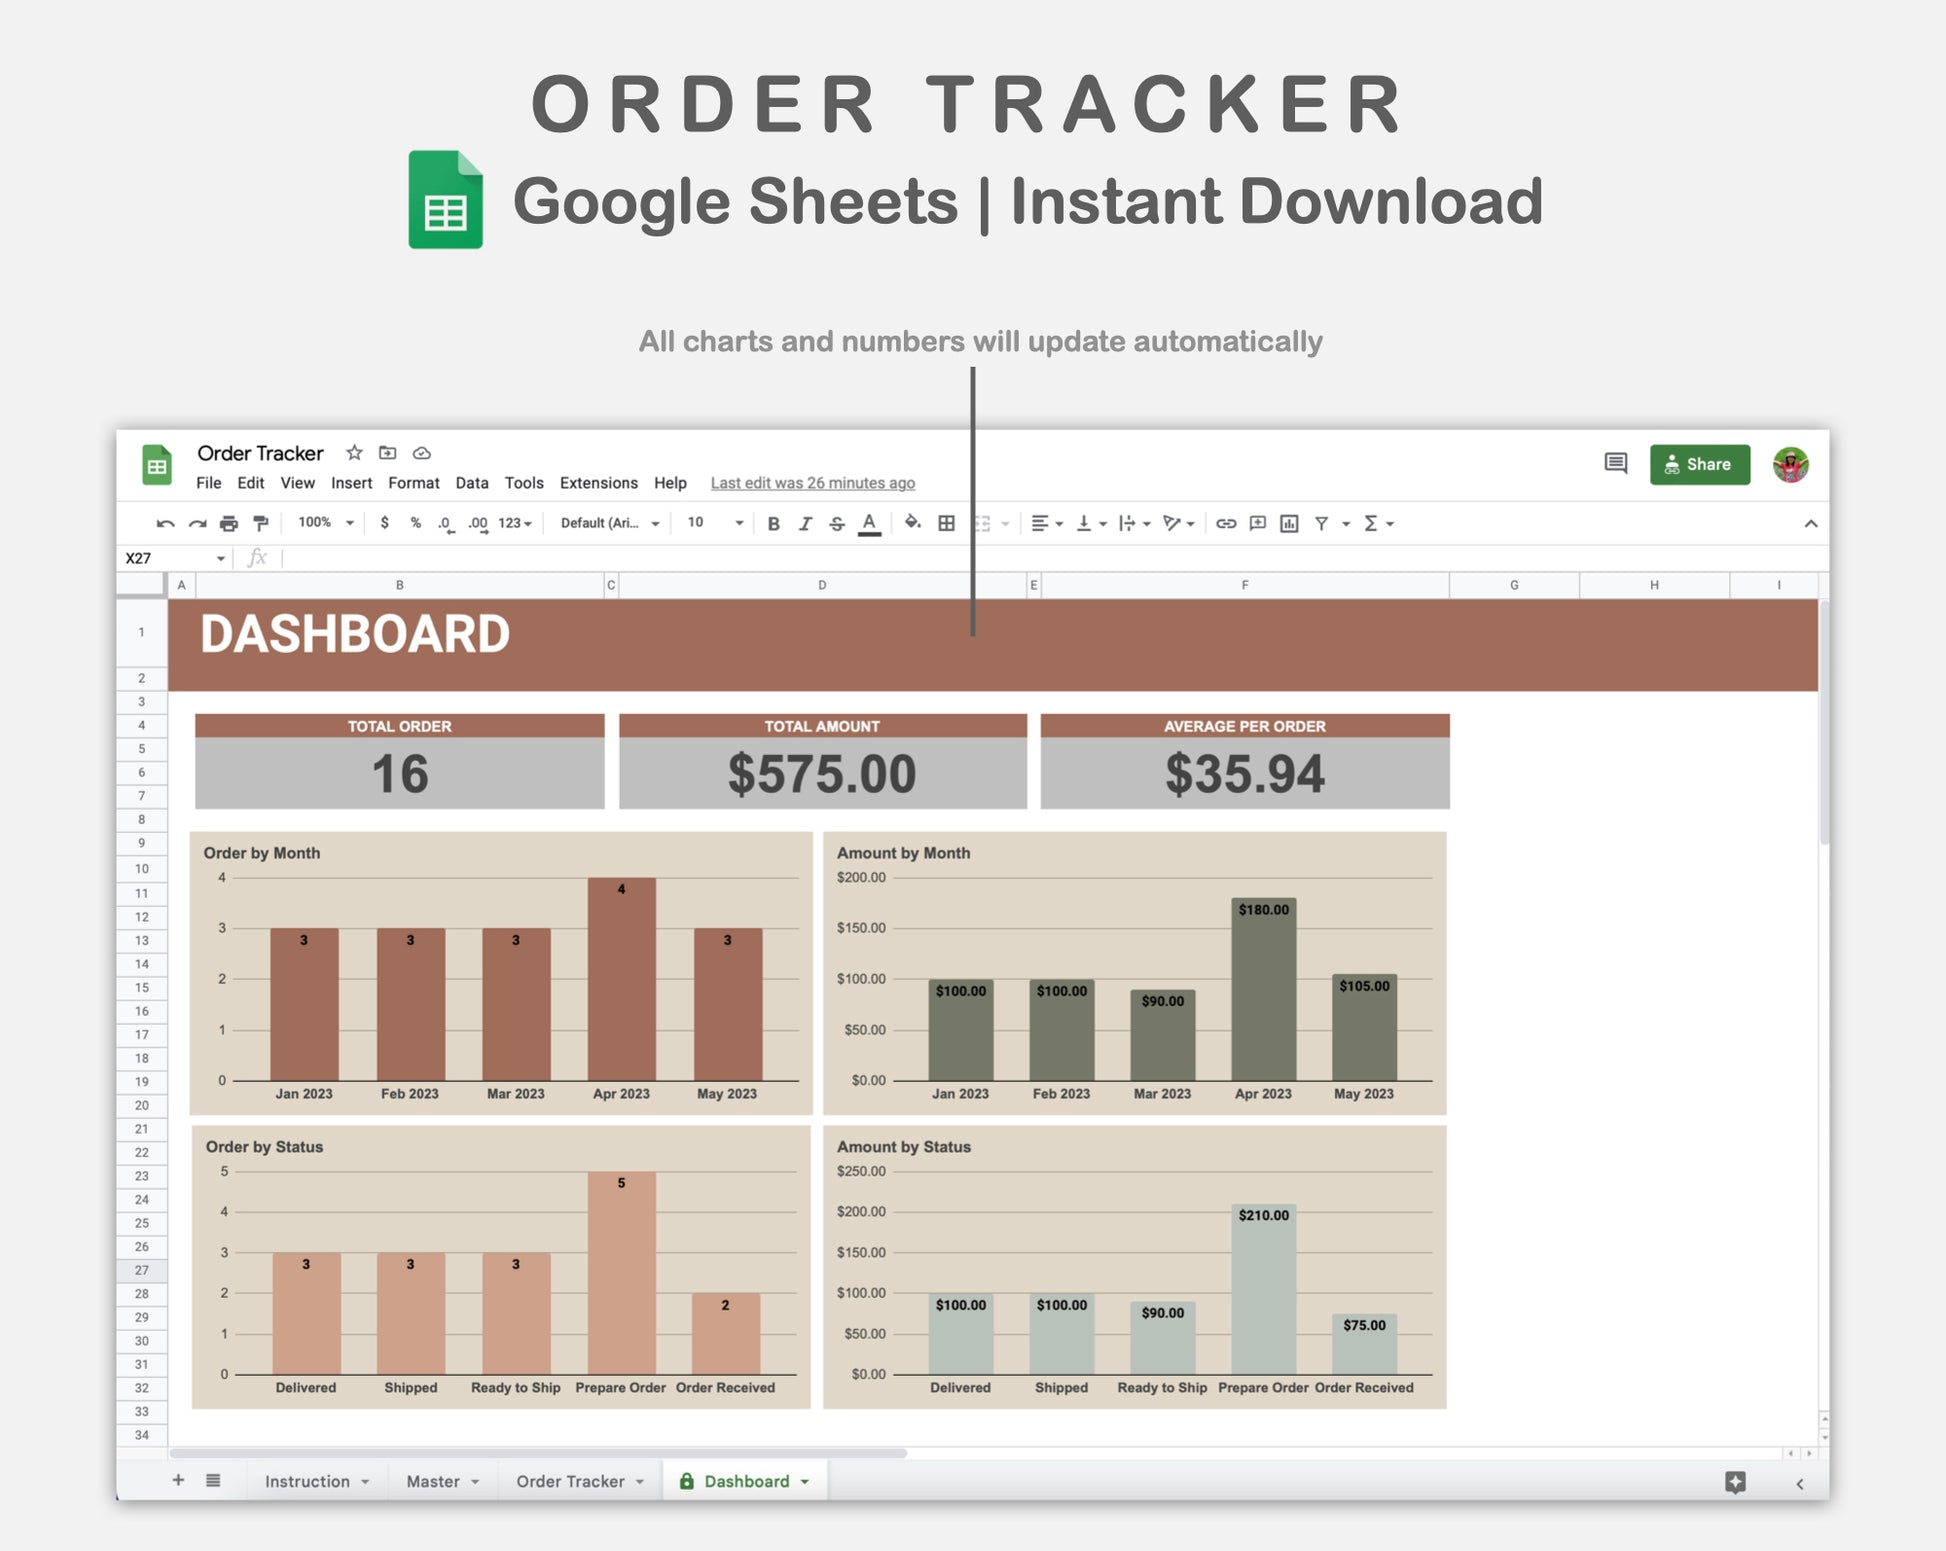Click the Insert link icon
Image resolution: width=1946 pixels, height=1551 pixels.
coord(1226,523)
